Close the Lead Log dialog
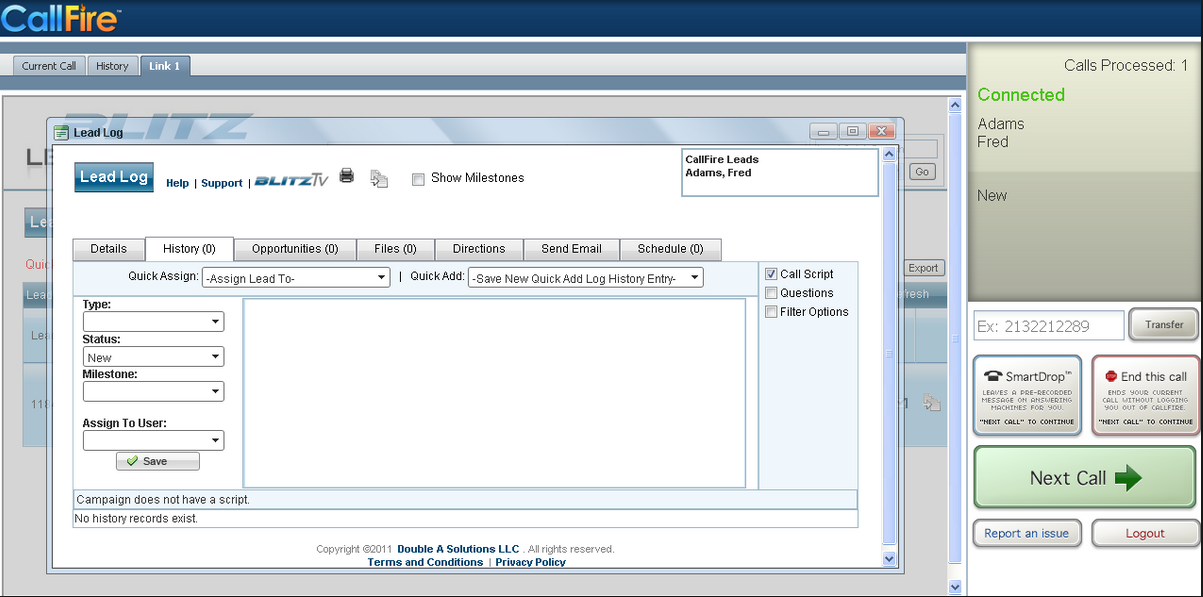 pos(881,131)
